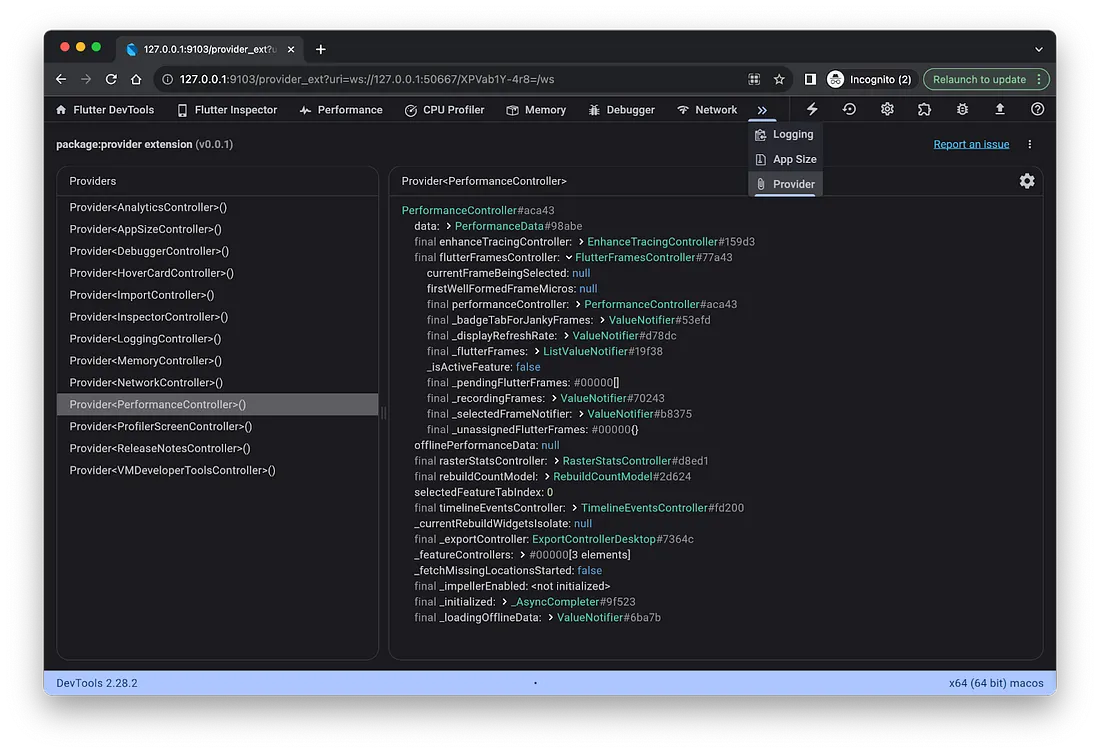Select Provider<LoggingController>() in list
Screen dimensions: 1100x753
[x=217, y=338]
